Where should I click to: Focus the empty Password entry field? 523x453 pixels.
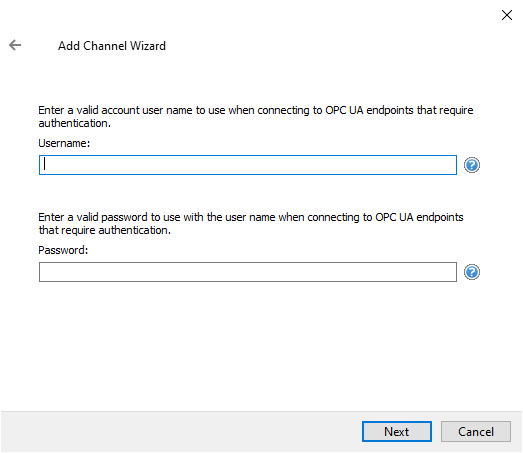248,272
